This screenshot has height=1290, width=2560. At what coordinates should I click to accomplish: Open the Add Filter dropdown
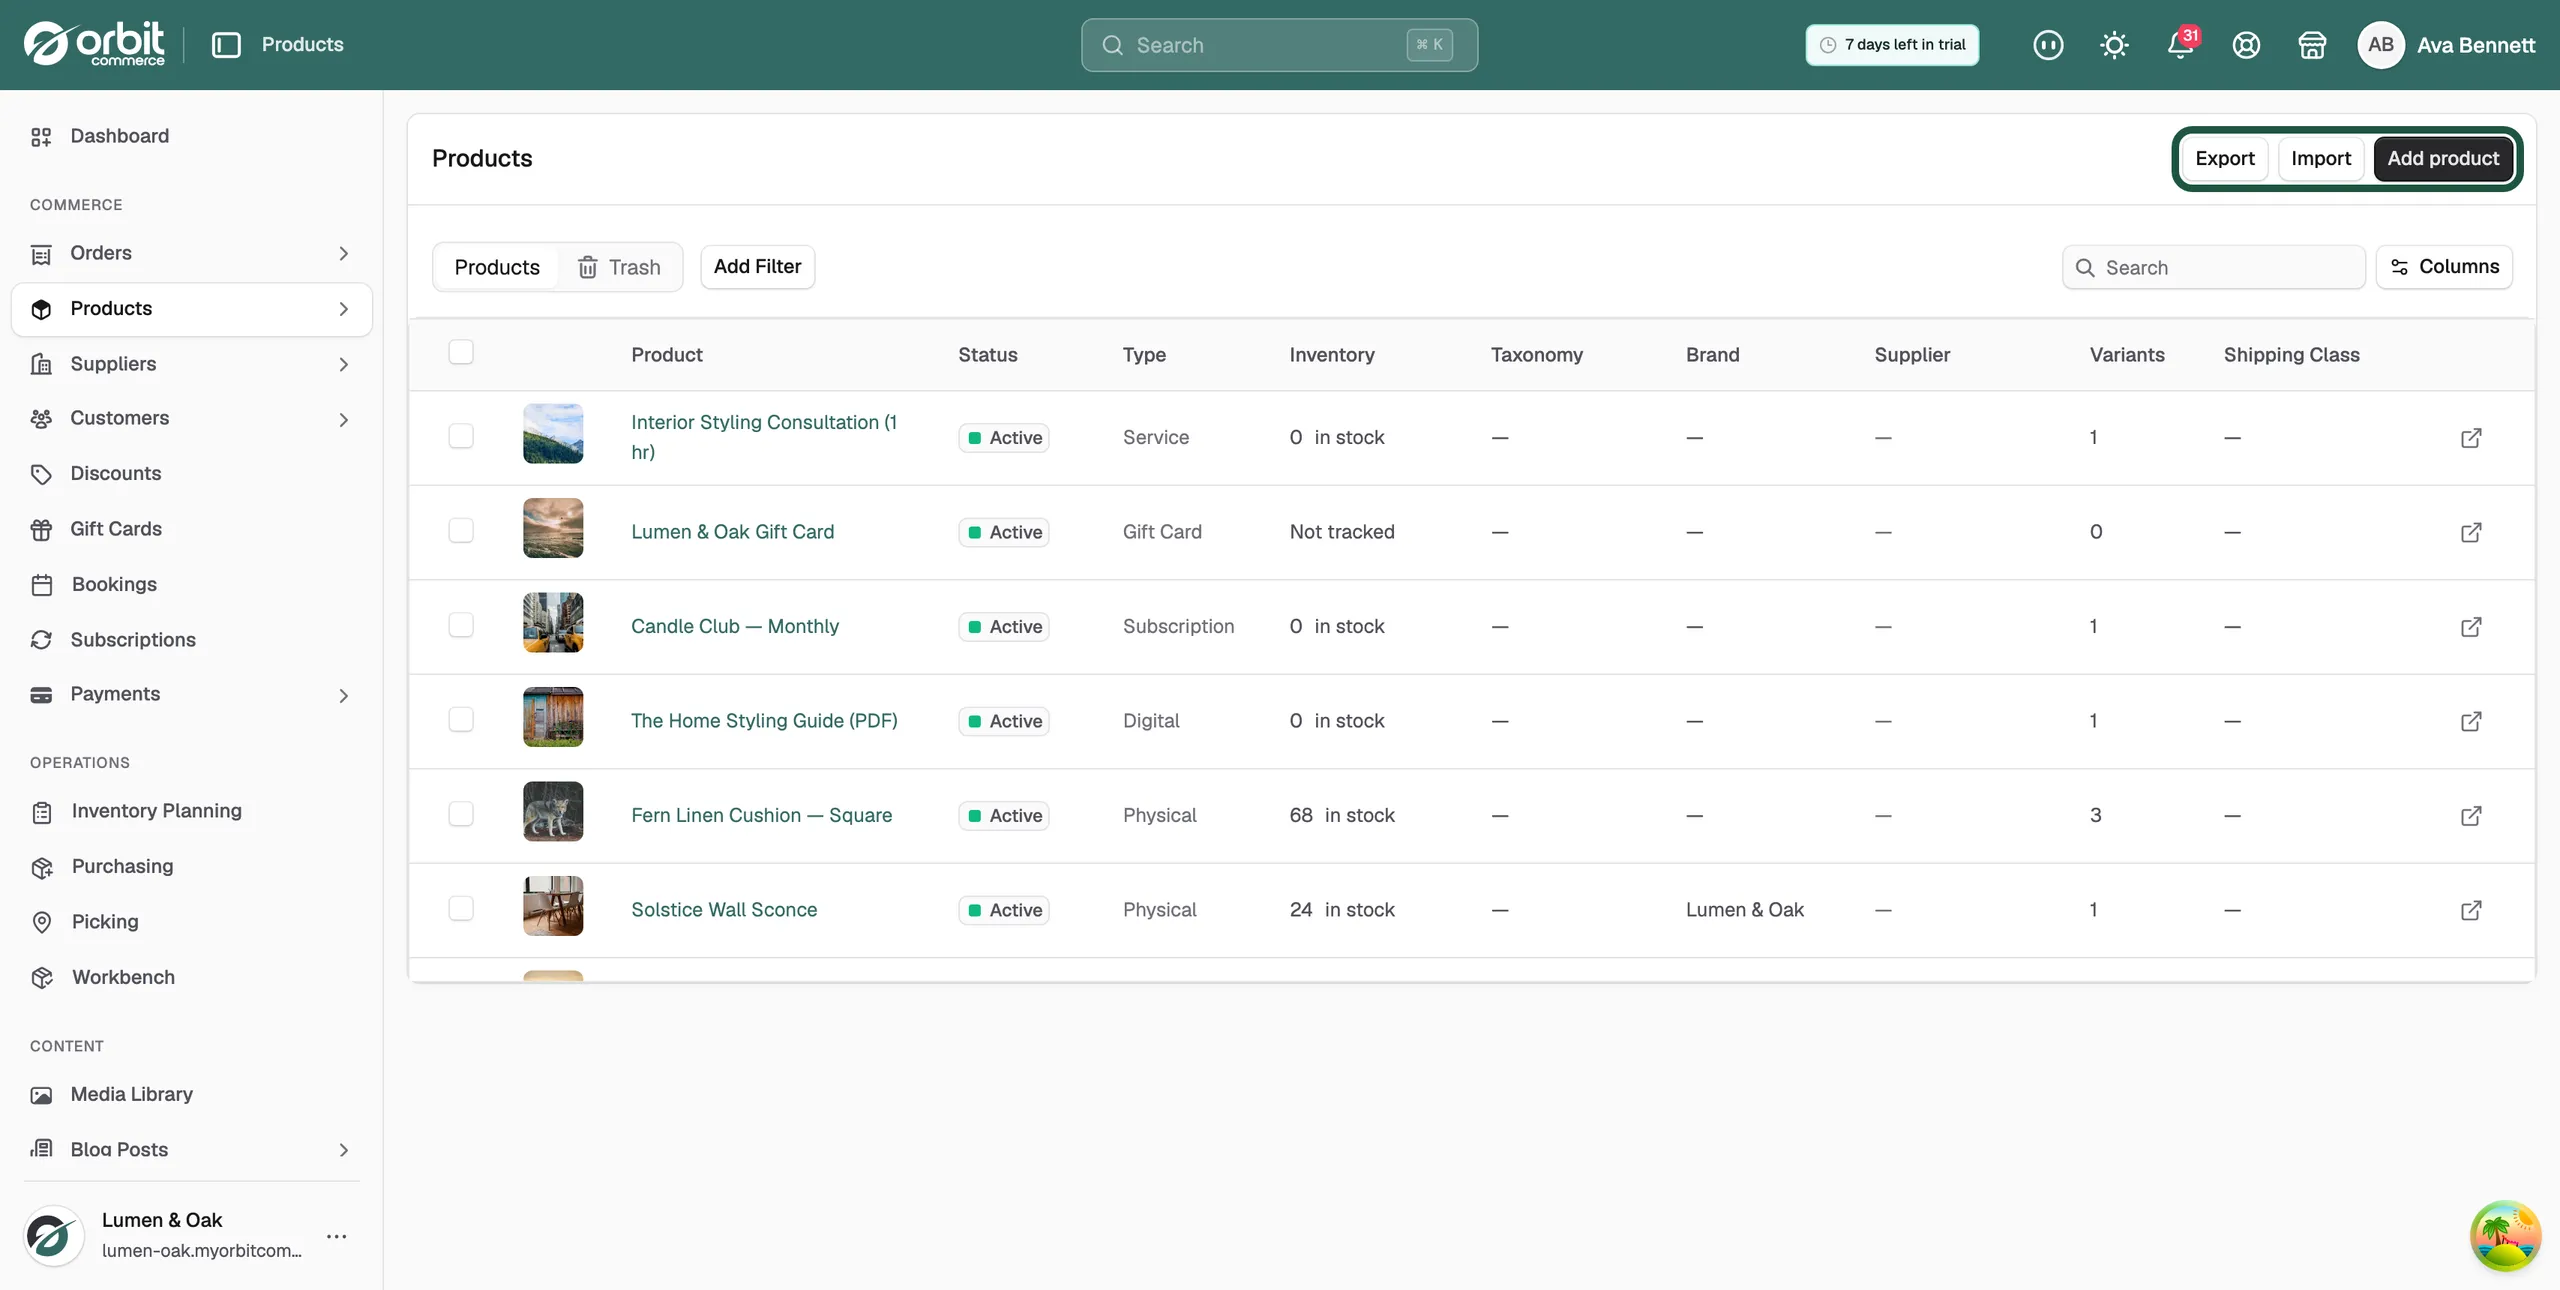(x=757, y=267)
